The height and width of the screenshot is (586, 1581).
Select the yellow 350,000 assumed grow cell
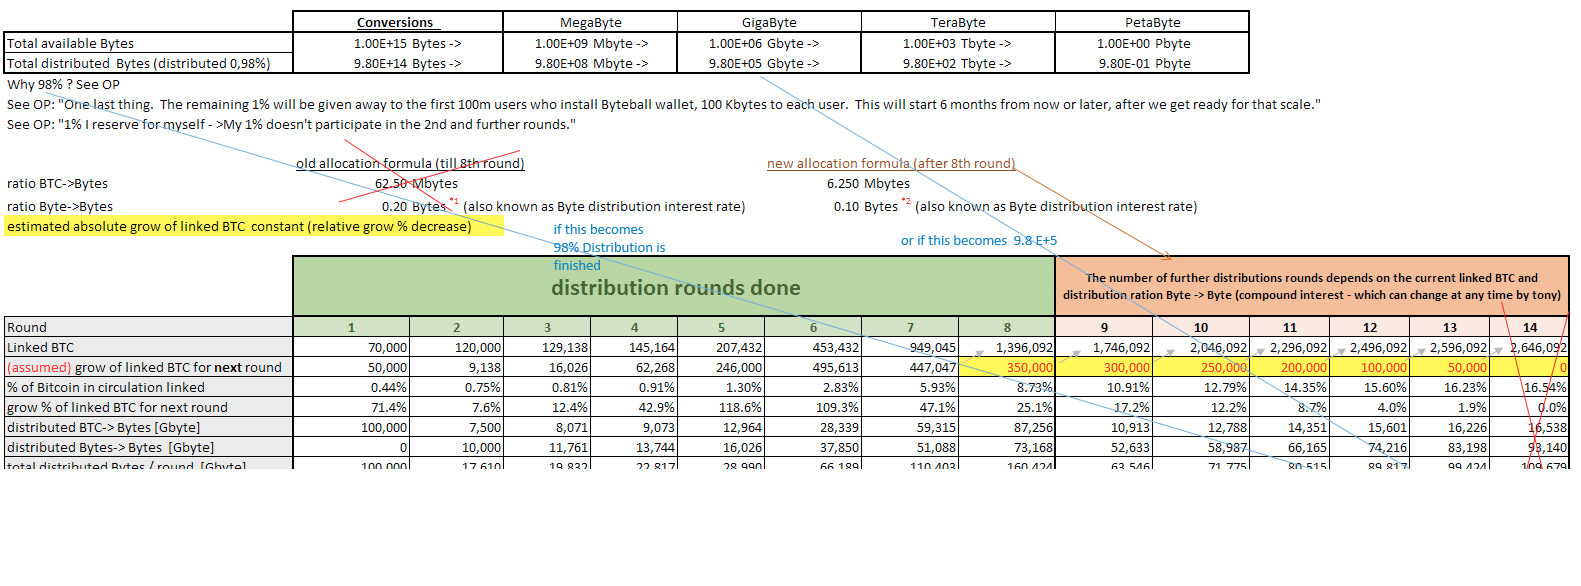pyautogui.click(x=1007, y=367)
